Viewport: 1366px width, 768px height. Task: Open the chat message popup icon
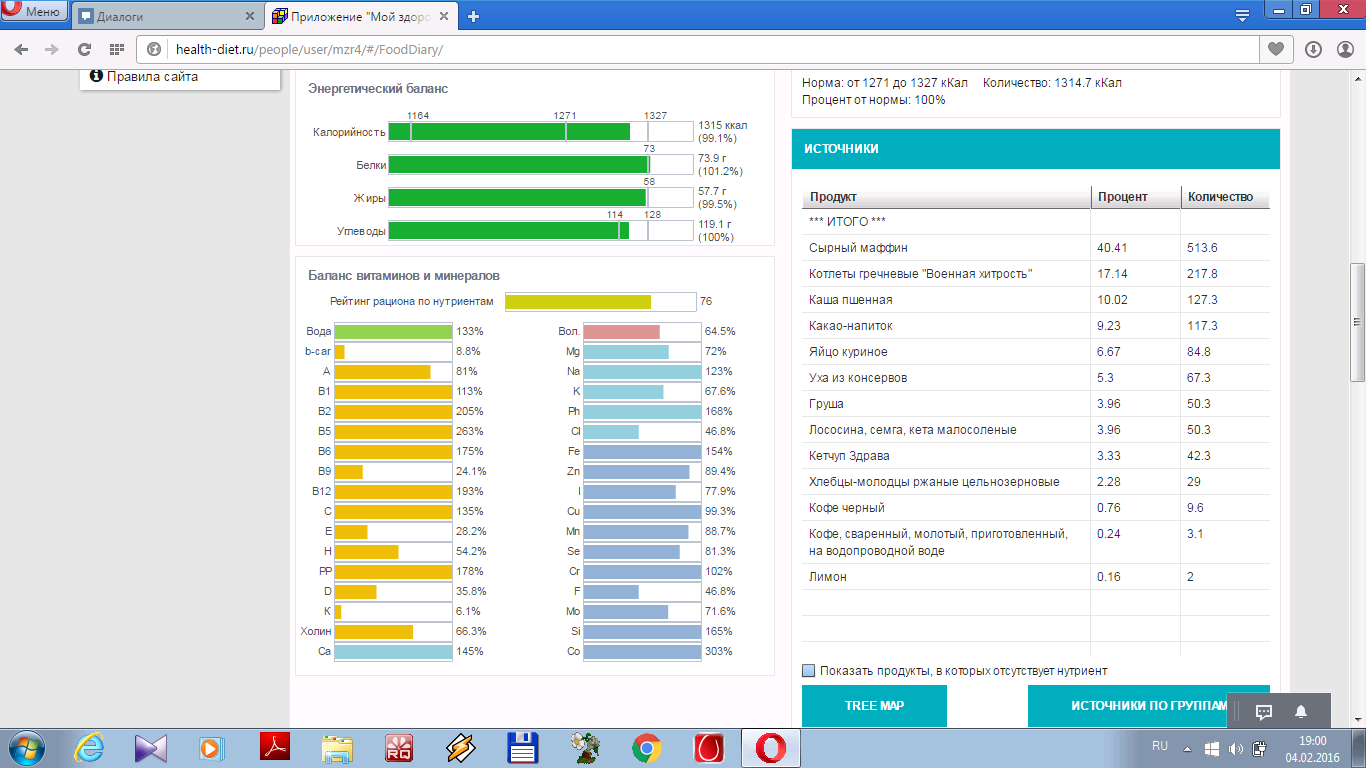point(1263,711)
